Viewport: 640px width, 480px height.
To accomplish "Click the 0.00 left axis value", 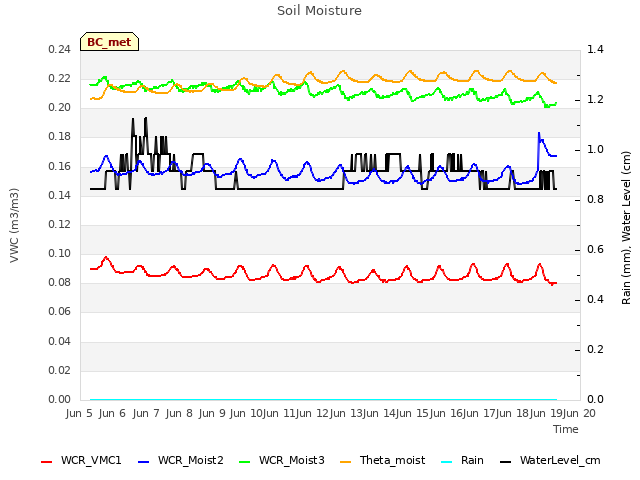I will click(x=60, y=399).
